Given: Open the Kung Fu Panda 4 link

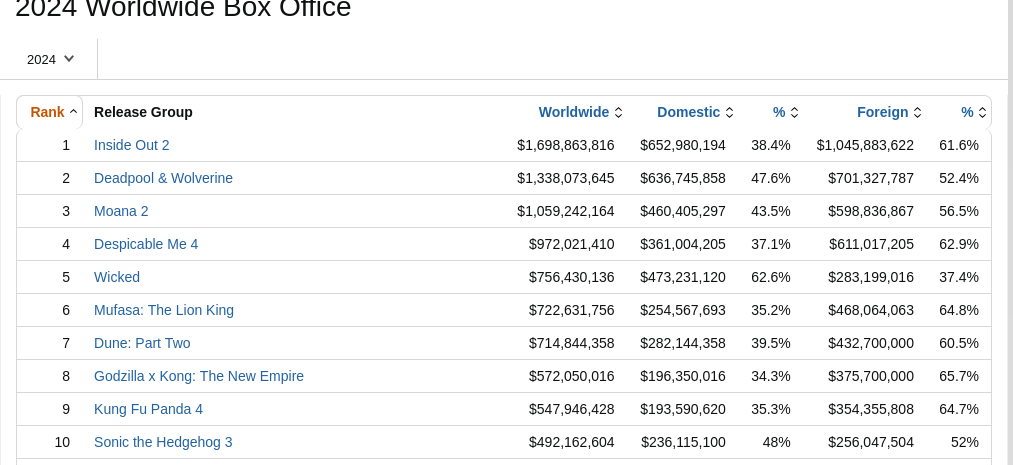Looking at the screenshot, I should (x=149, y=409).
